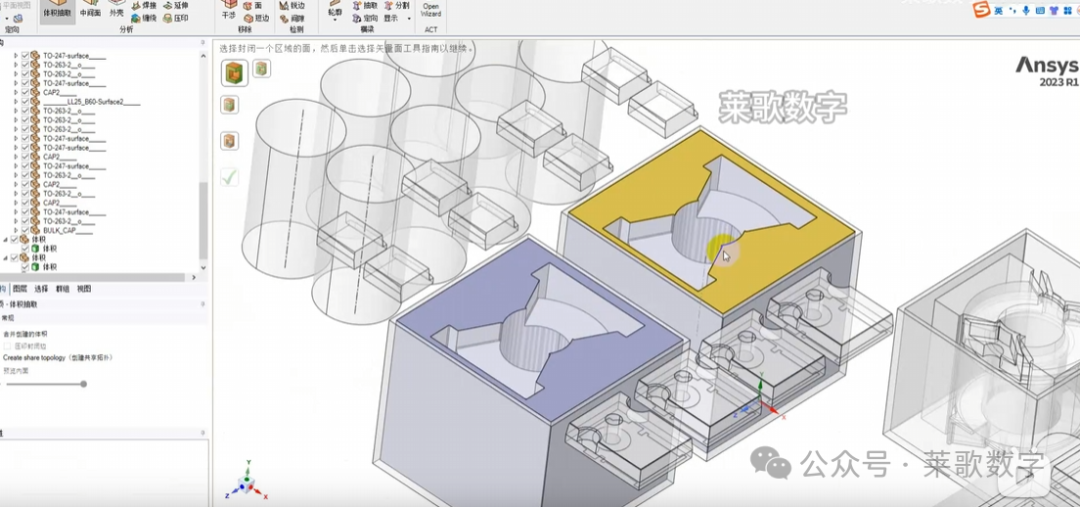The height and width of the screenshot is (507, 1080).
Task: Toggle visibility checkbox for LL25_B60-Surface2
Action: tap(25, 101)
